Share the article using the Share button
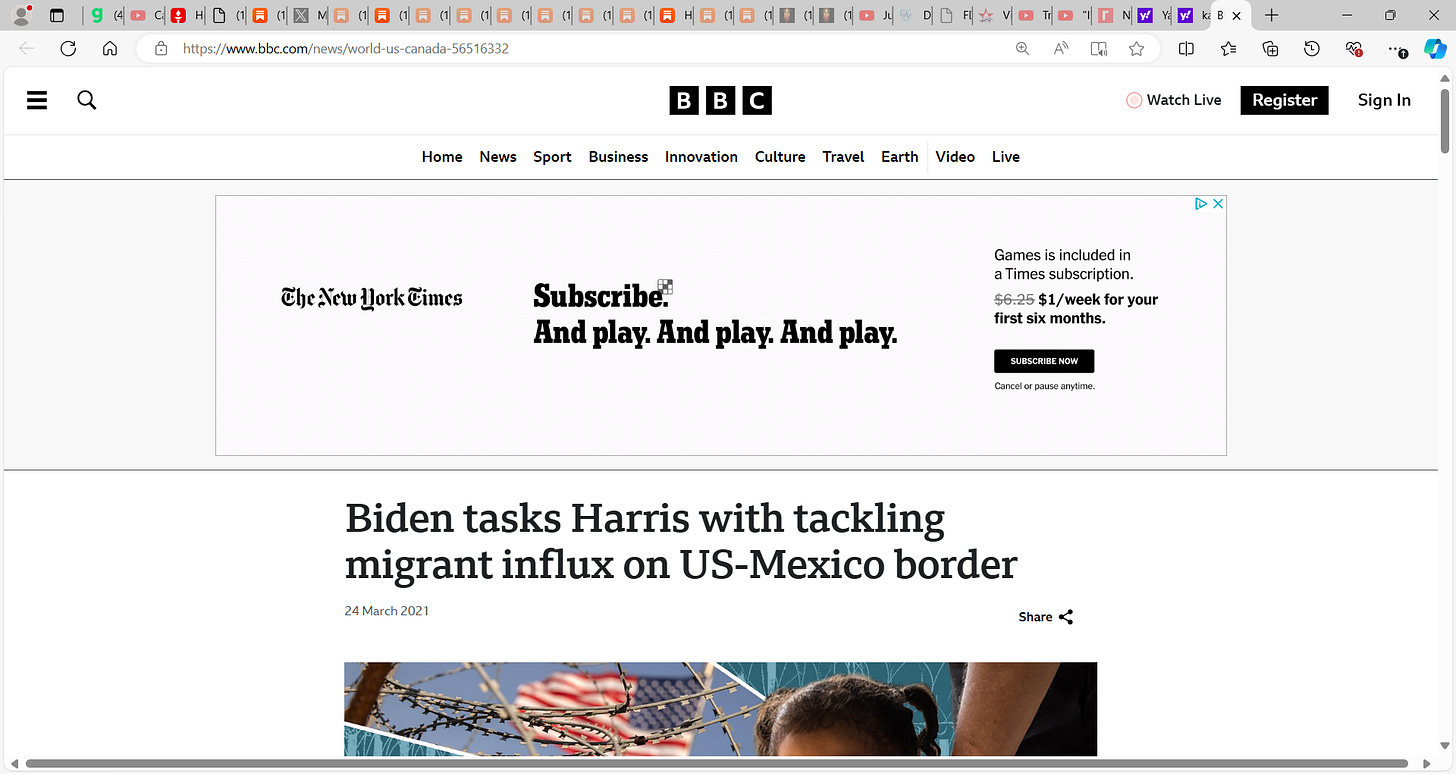 1046,617
